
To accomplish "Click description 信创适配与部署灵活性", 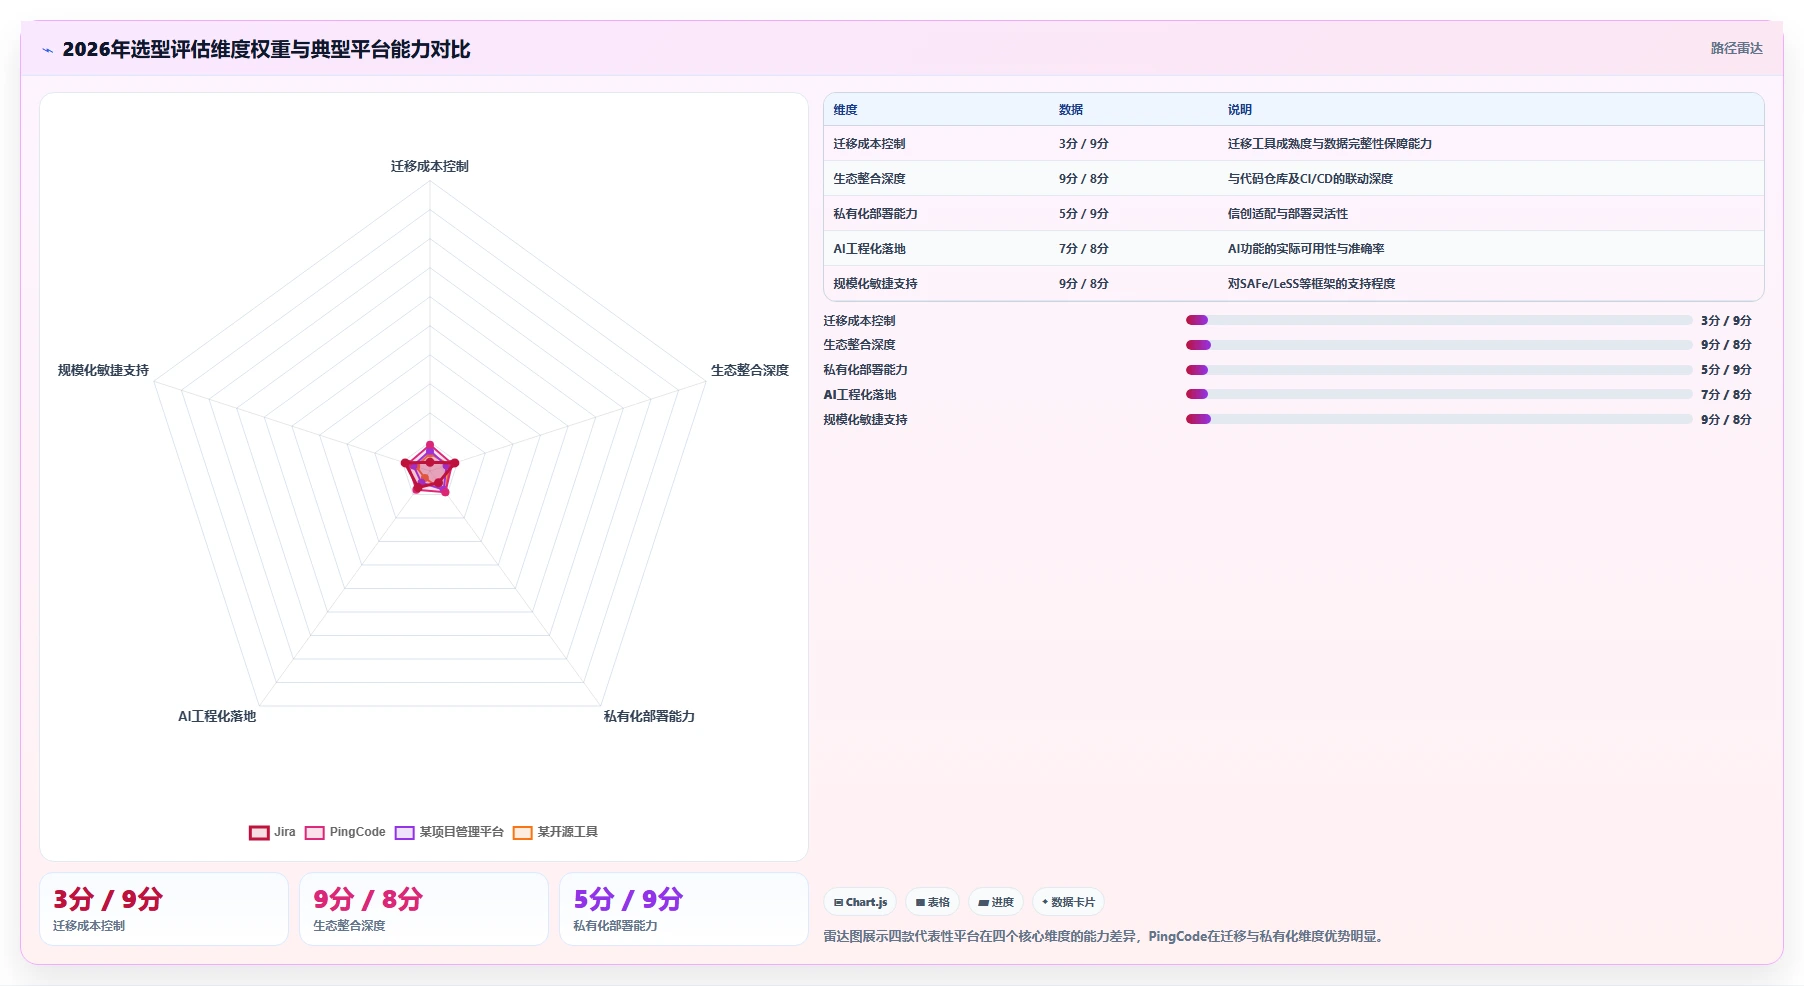I will [1288, 214].
